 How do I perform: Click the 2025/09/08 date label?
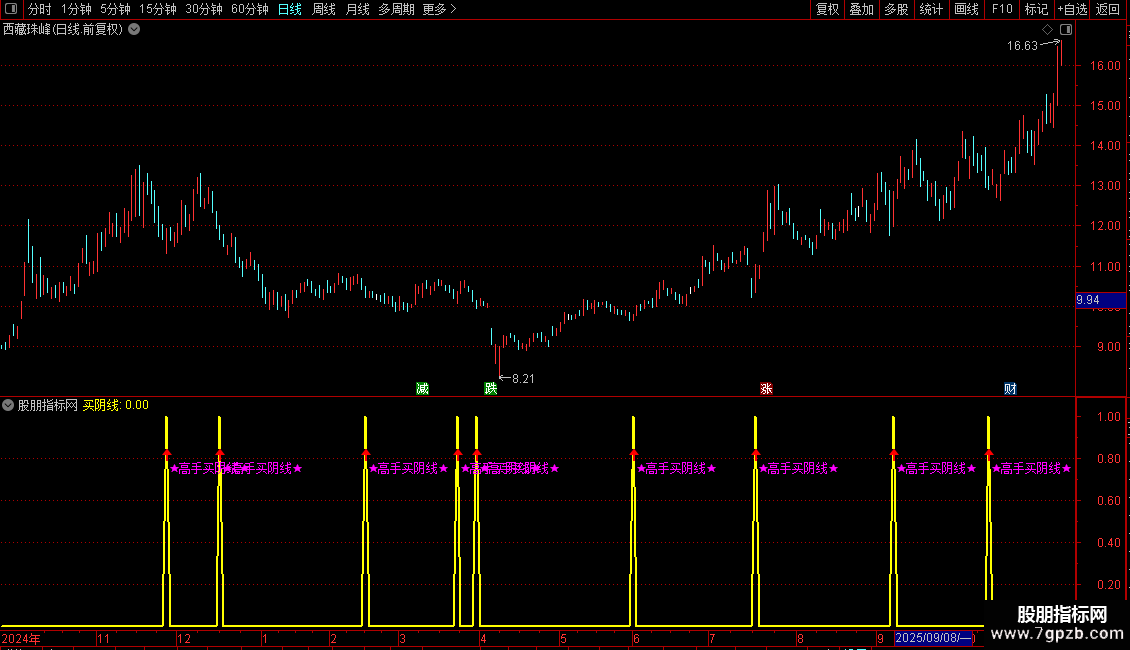click(x=934, y=638)
